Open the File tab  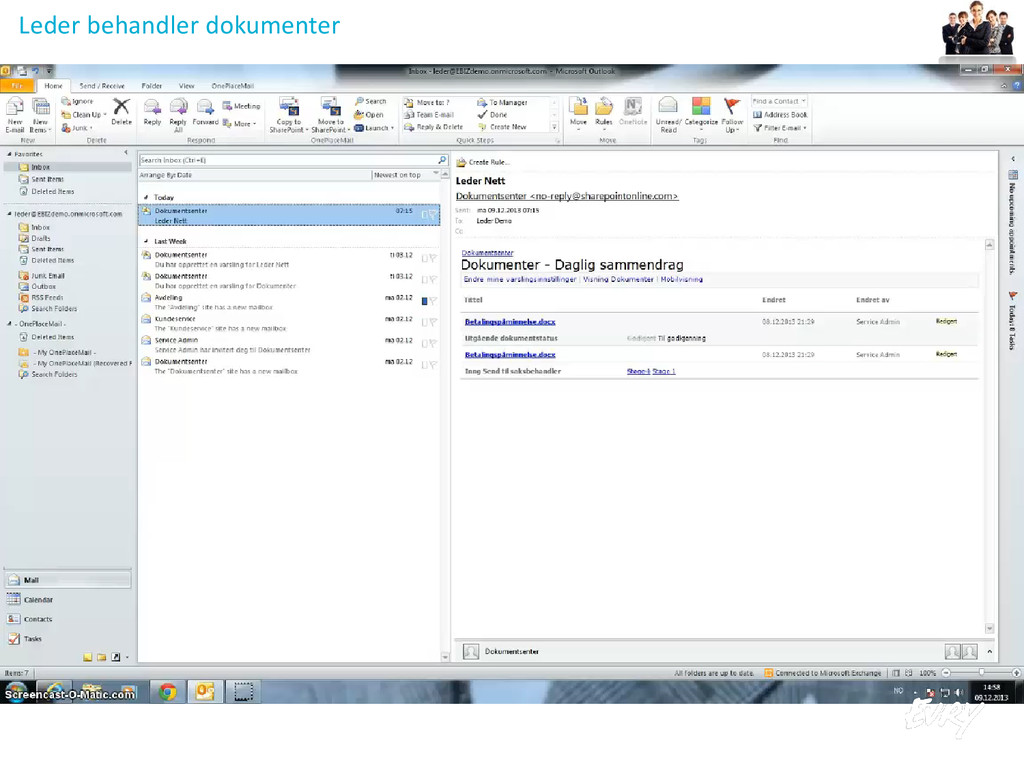point(17,86)
